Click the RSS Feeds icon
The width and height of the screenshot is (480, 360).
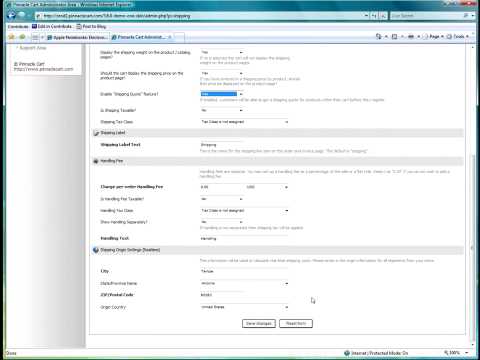click(x=394, y=36)
